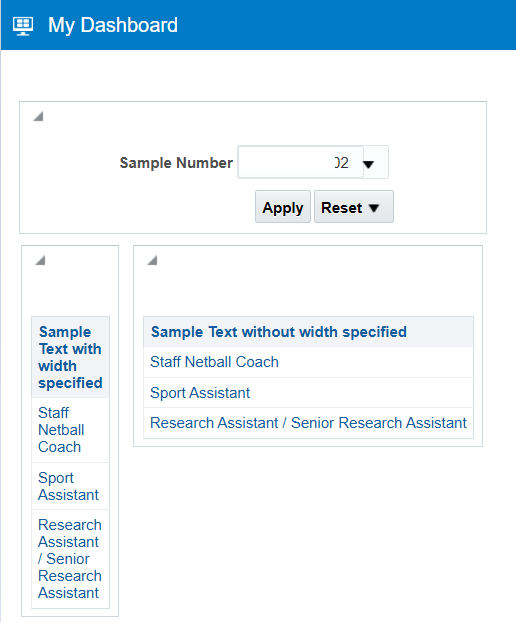This screenshot has width=516, height=622.
Task: Click the blue dashboard header bar
Action: pos(258,25)
